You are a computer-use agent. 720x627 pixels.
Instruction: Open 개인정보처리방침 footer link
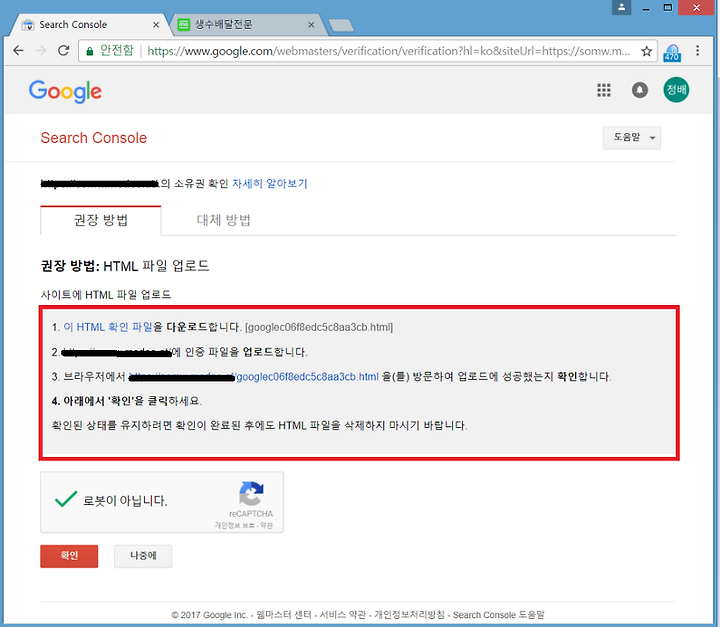click(x=409, y=615)
